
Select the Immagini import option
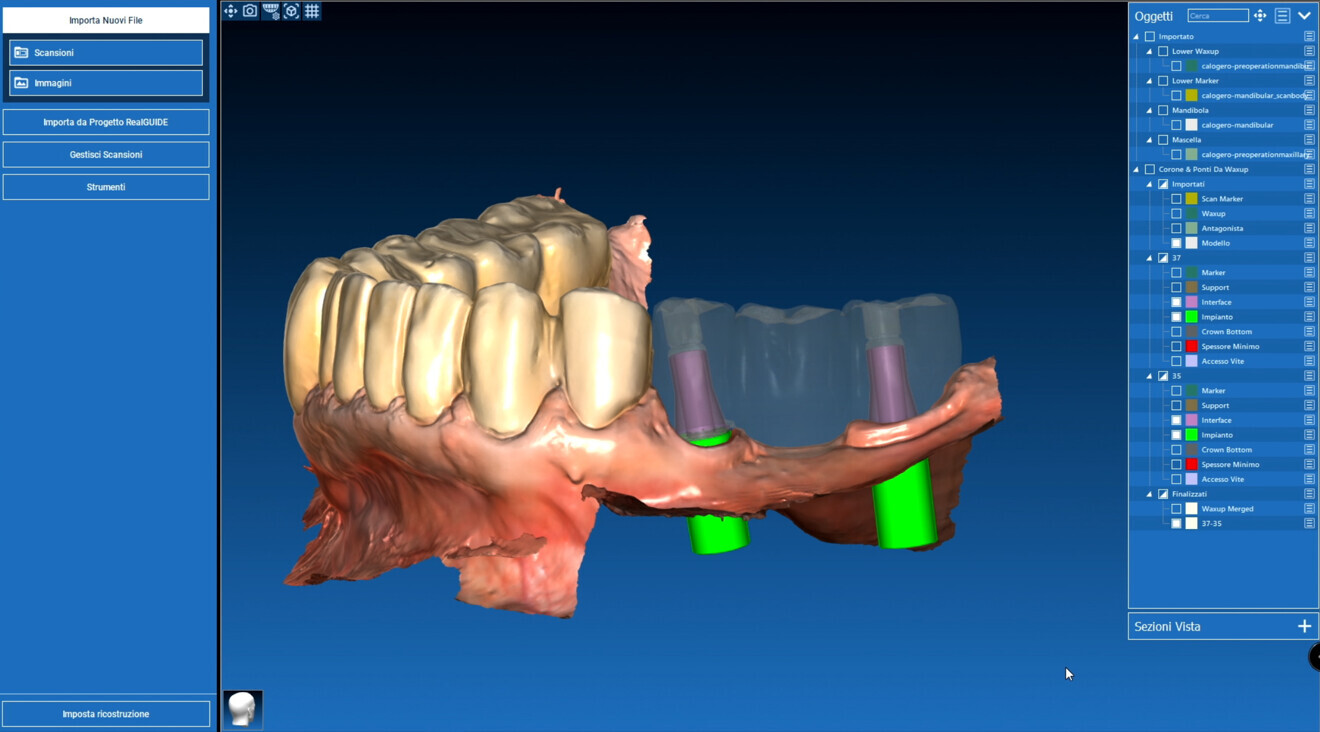[x=106, y=83]
